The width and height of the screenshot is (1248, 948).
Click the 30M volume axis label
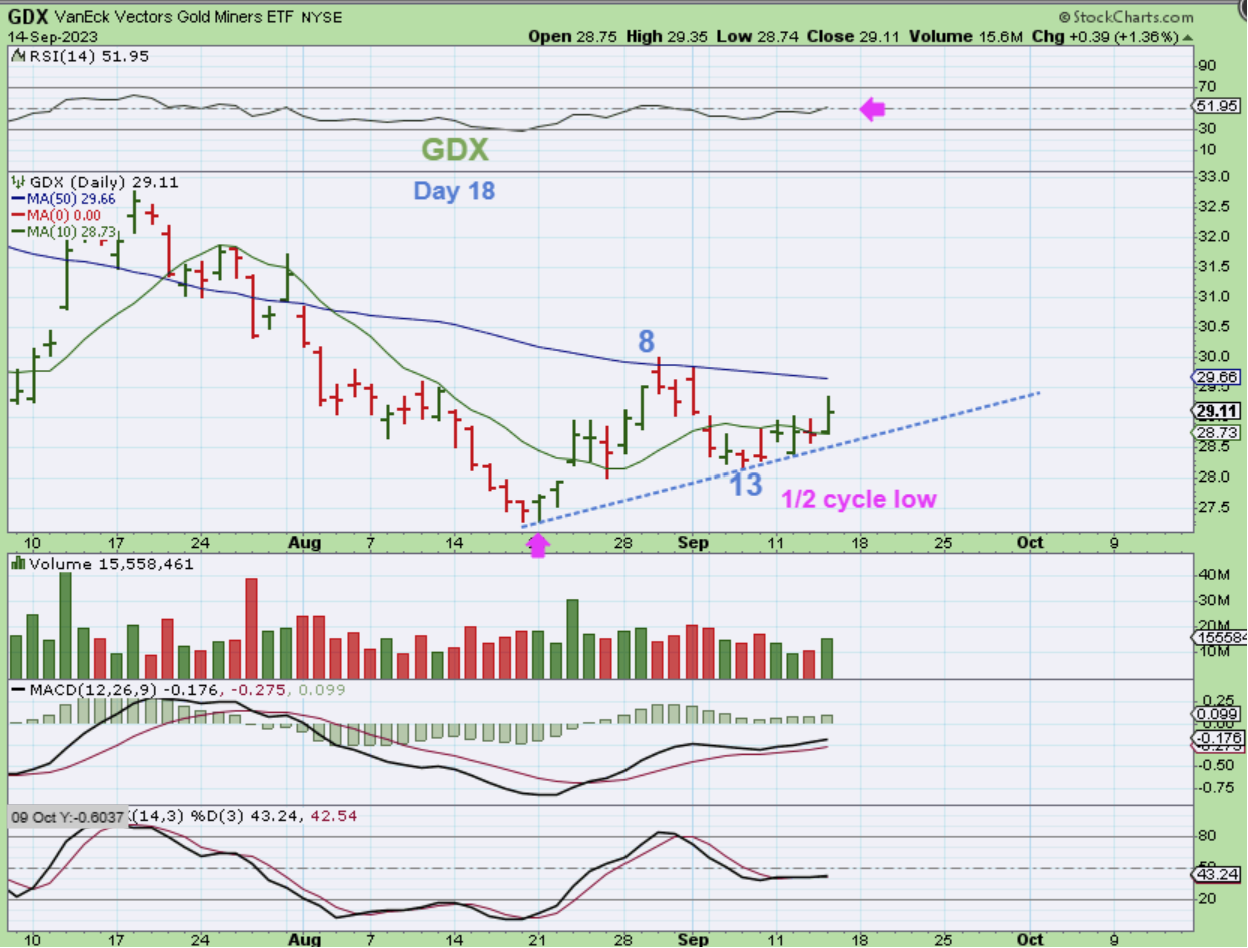[1213, 600]
